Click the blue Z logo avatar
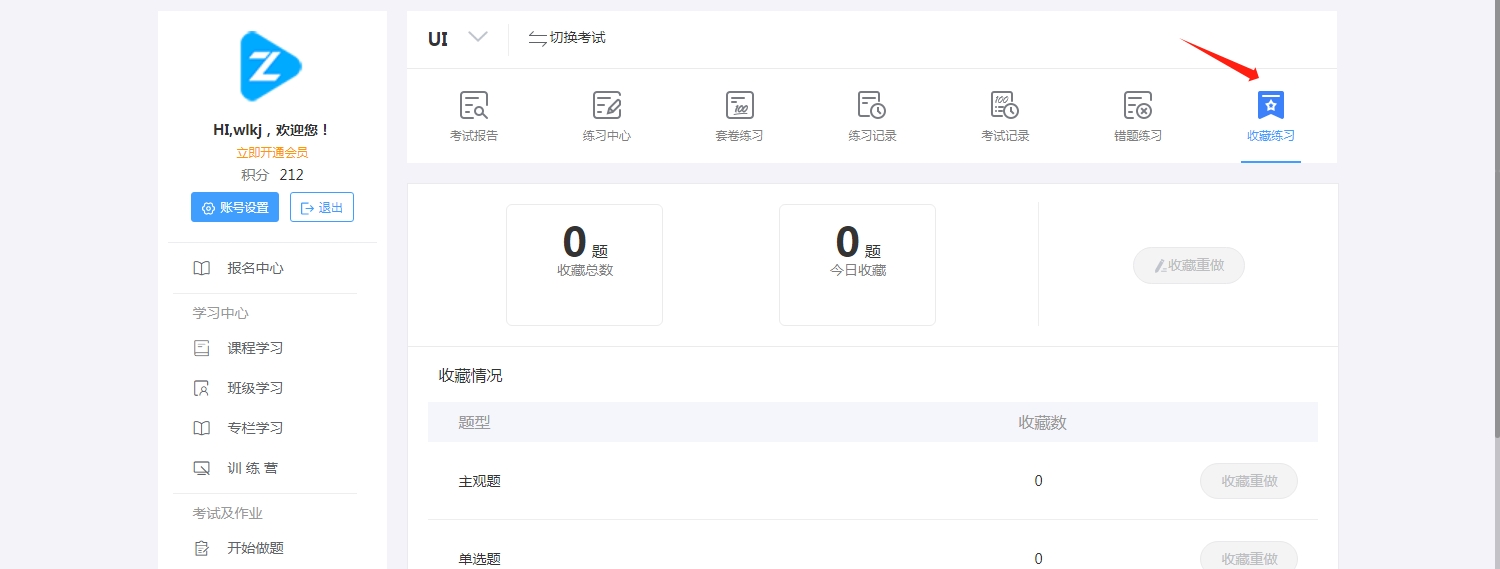Screen dimensions: 1500x569 click(x=271, y=66)
